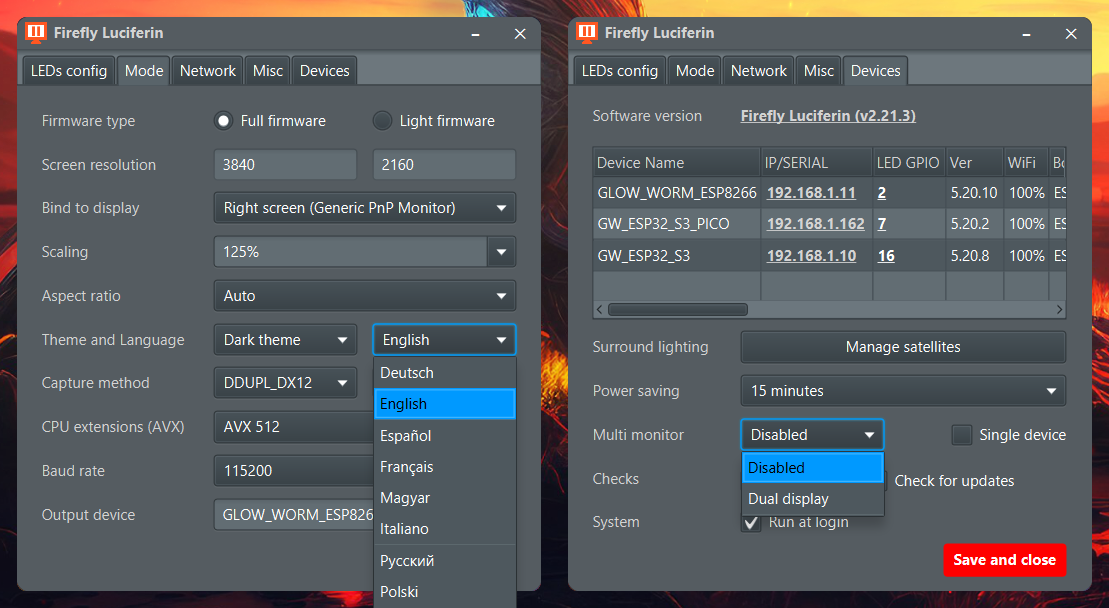This screenshot has width=1109, height=608.
Task: Click the devices table horizontal scrollbar thumb
Action: coord(678,310)
